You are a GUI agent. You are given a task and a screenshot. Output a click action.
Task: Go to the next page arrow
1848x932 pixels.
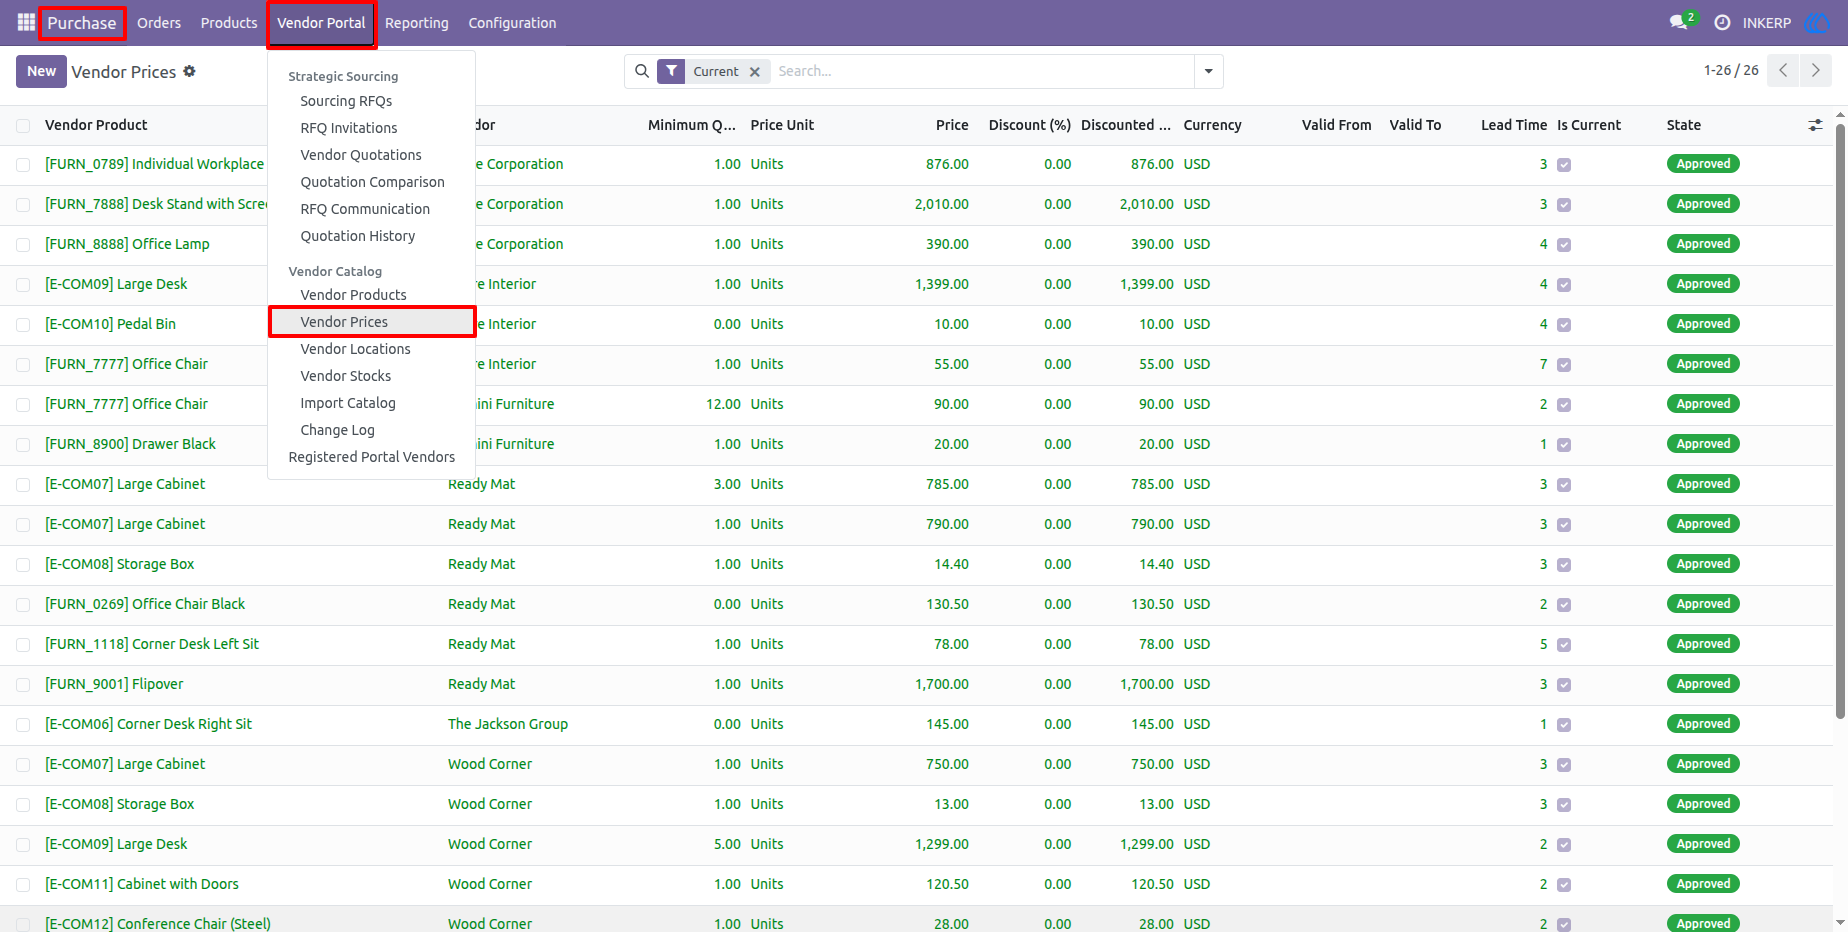1816,71
